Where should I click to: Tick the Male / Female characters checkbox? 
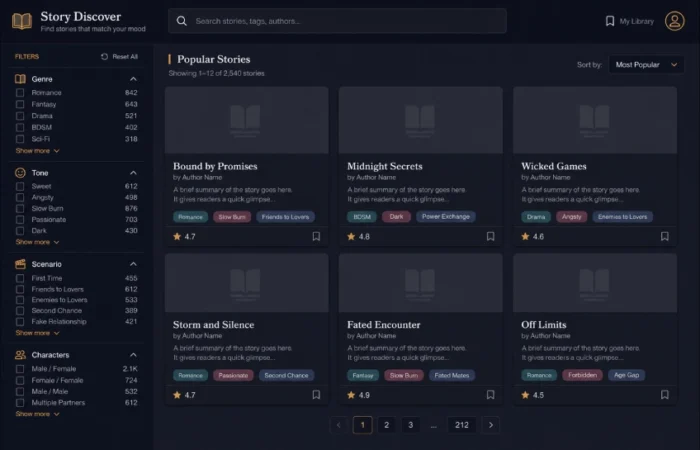[x=20, y=369]
